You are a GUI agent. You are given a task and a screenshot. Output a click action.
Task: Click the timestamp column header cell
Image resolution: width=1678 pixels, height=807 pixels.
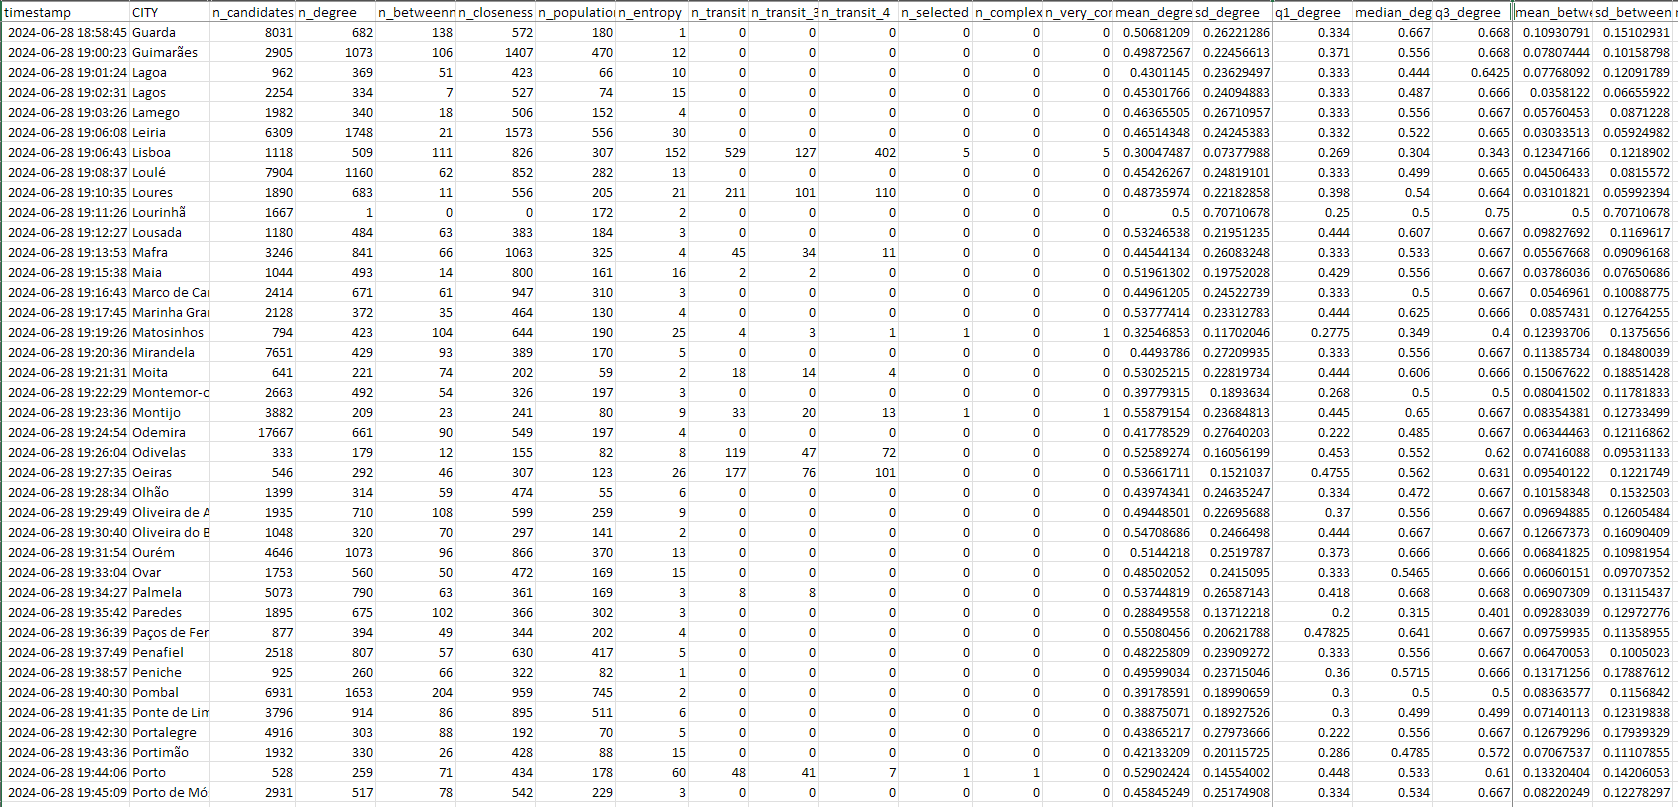65,13
